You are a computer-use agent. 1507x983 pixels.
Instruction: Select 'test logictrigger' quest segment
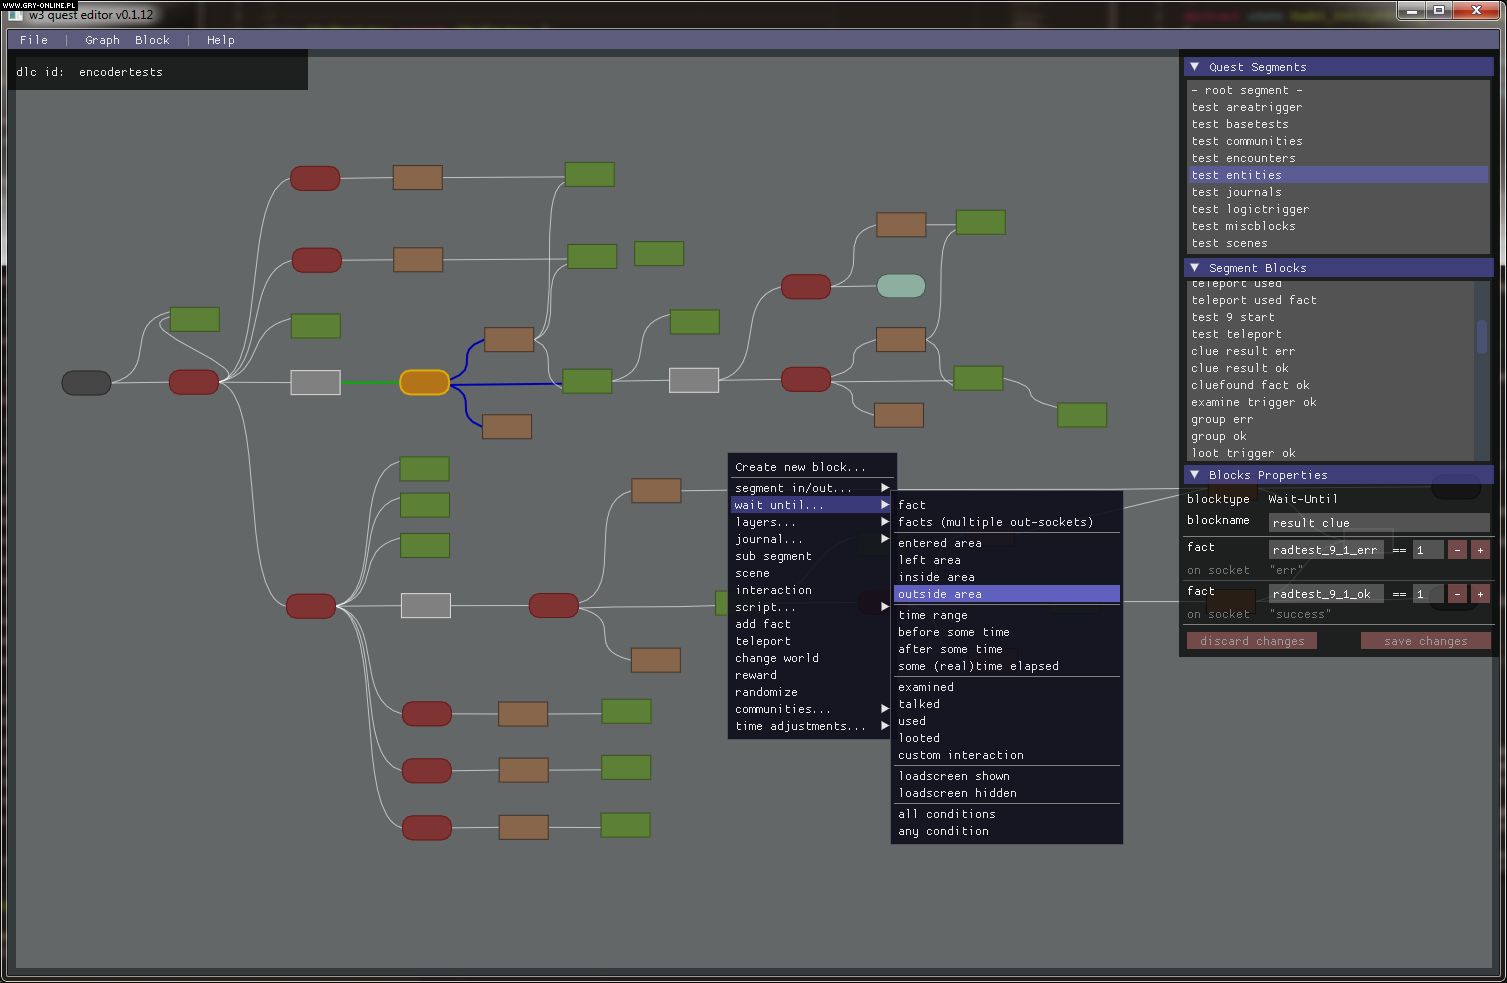click(x=1250, y=209)
